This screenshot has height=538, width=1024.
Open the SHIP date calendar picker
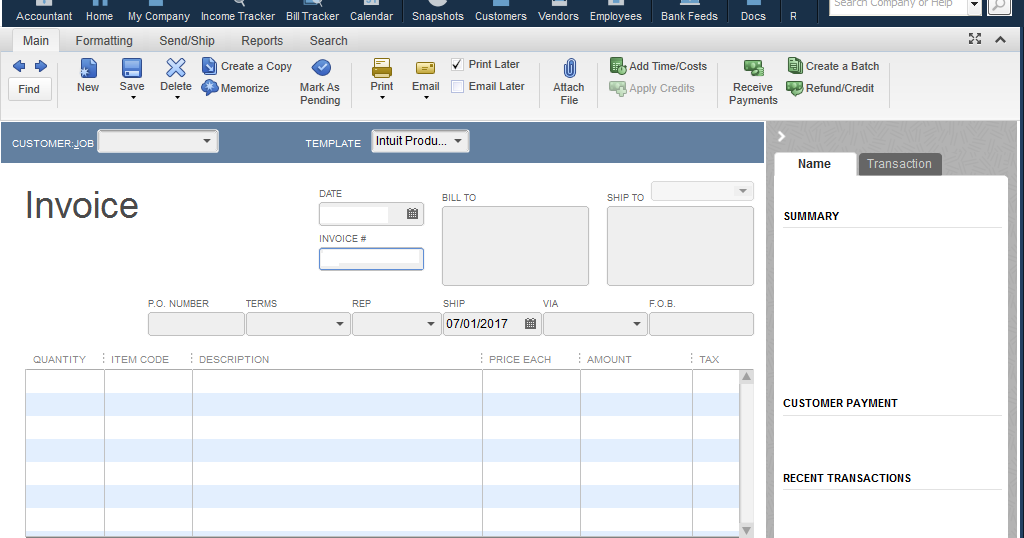pos(530,324)
